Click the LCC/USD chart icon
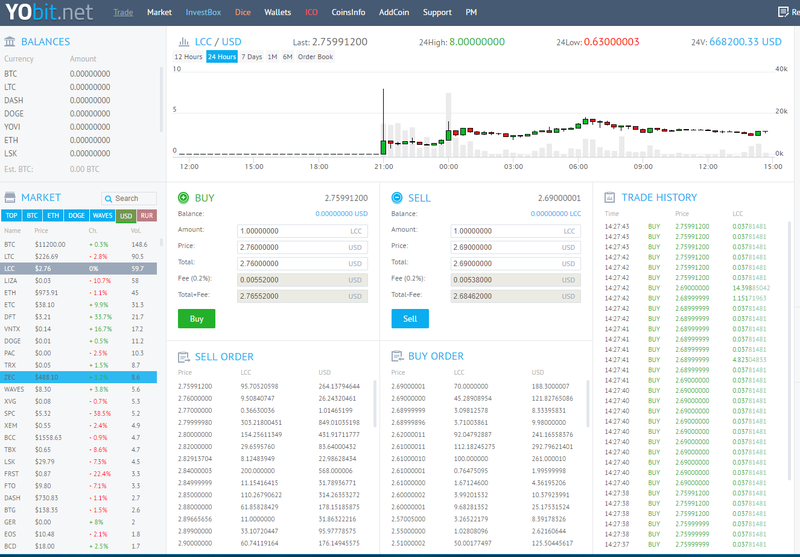This screenshot has height=557, width=800. click(184, 42)
